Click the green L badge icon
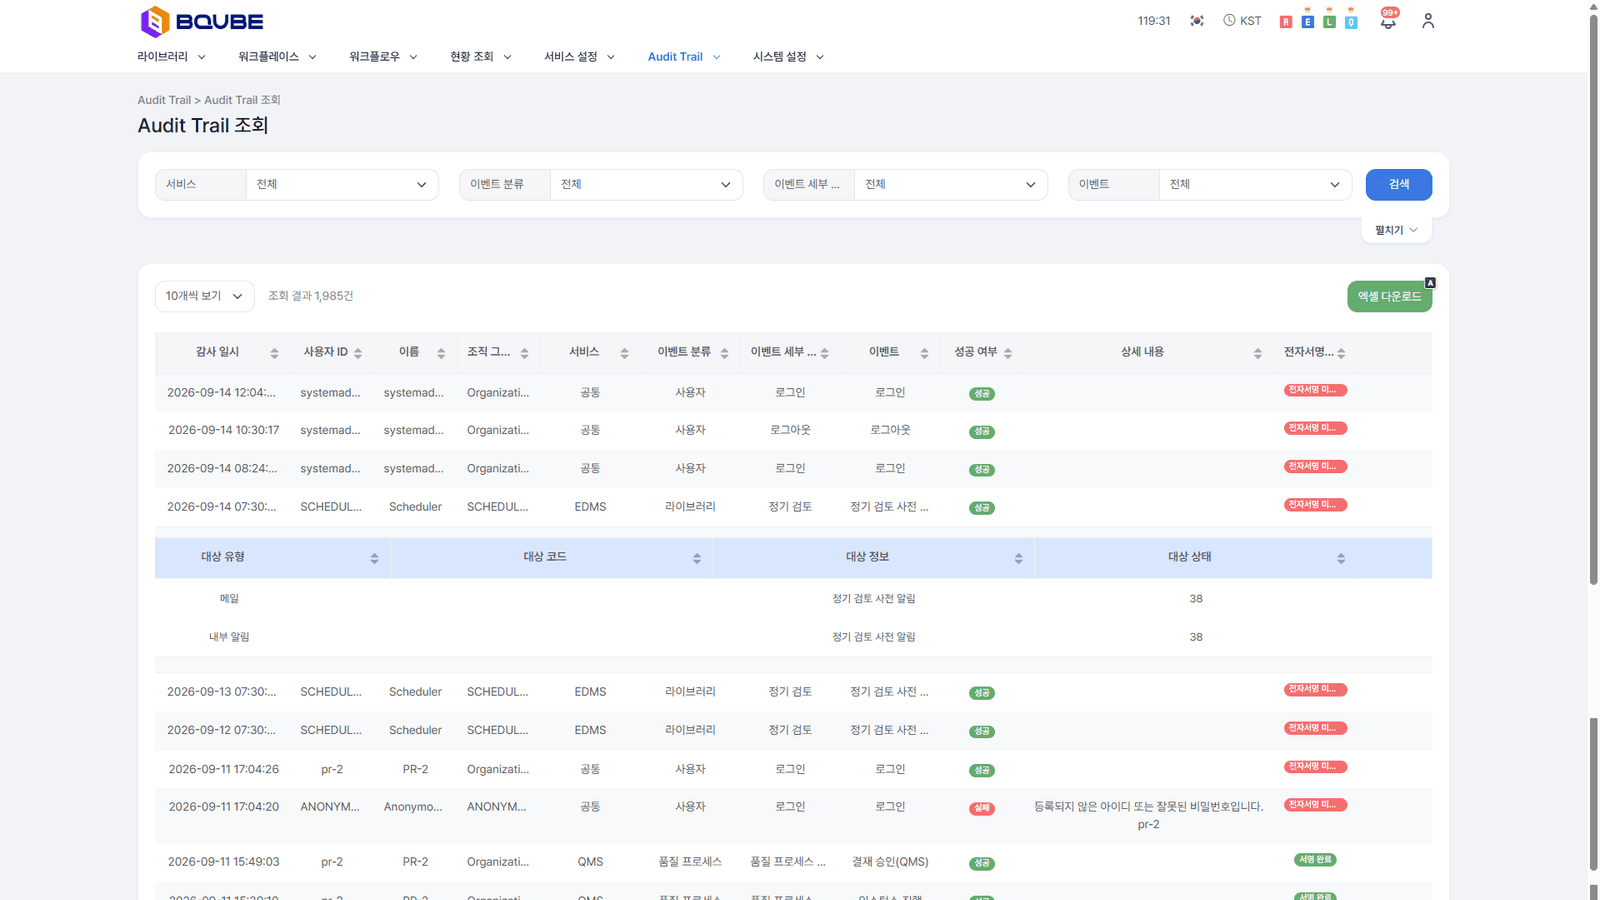1600x900 pixels. [x=1330, y=21]
